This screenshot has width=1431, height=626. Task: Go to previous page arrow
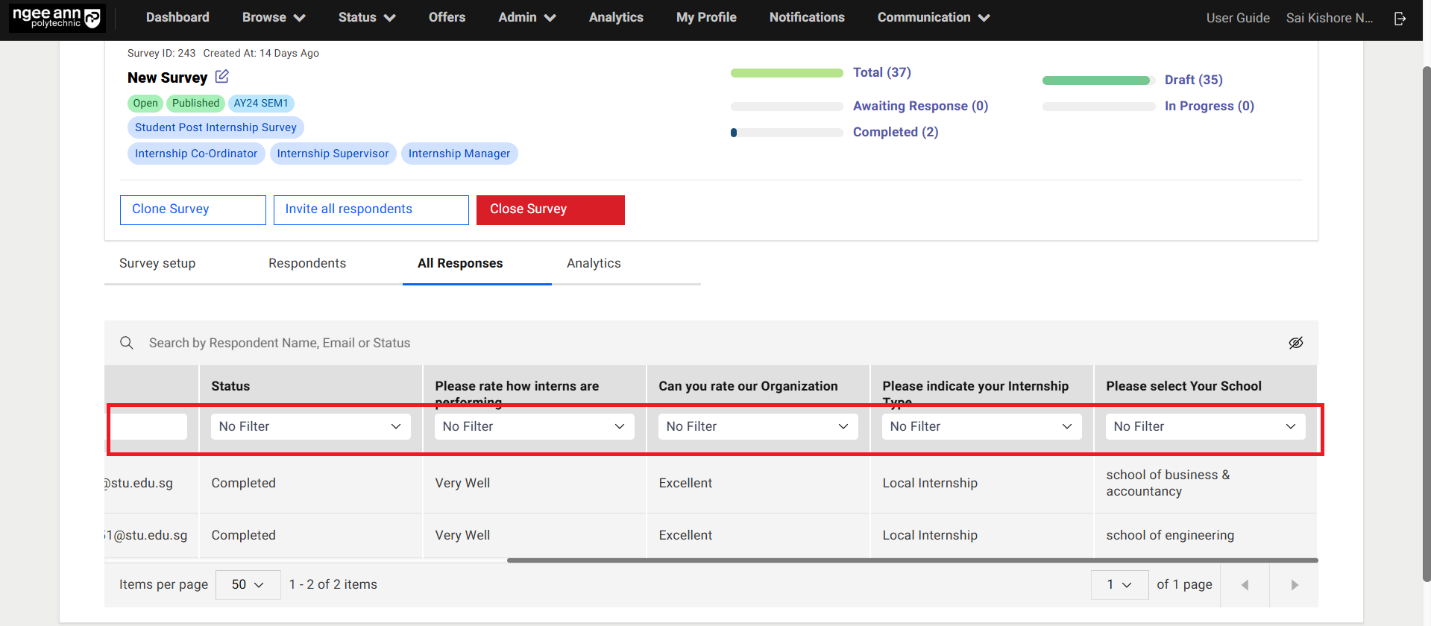click(x=1244, y=585)
